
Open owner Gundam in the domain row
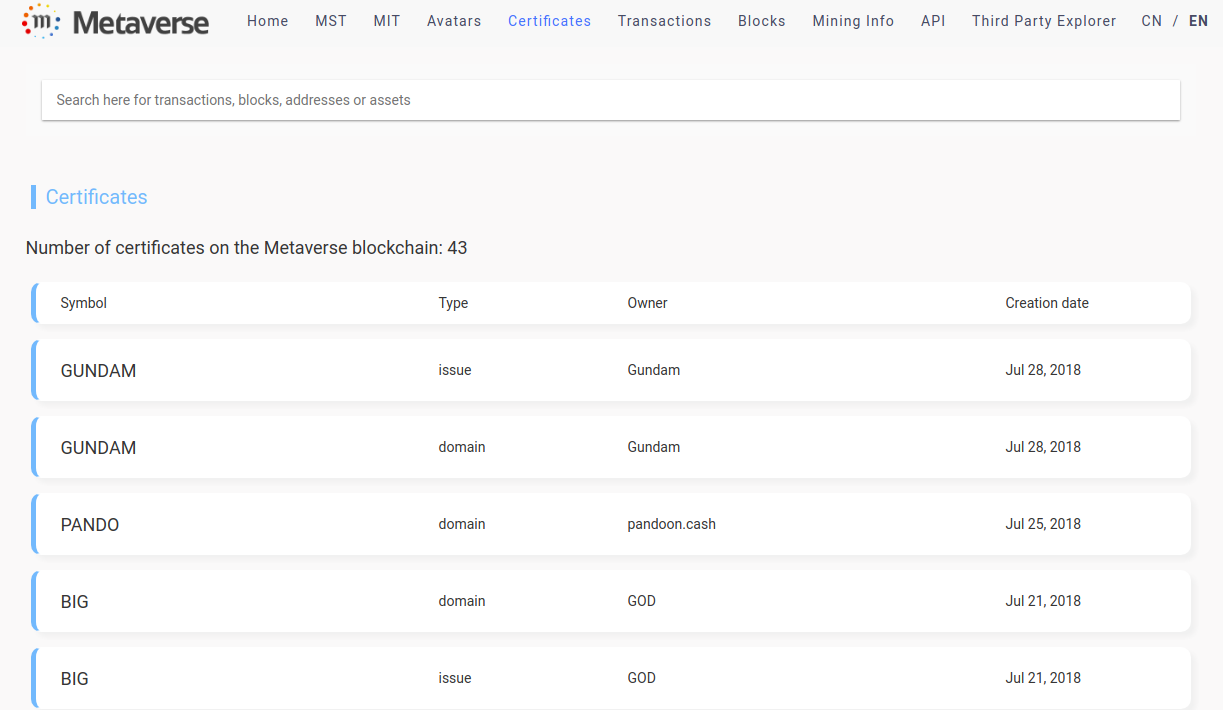coord(654,447)
